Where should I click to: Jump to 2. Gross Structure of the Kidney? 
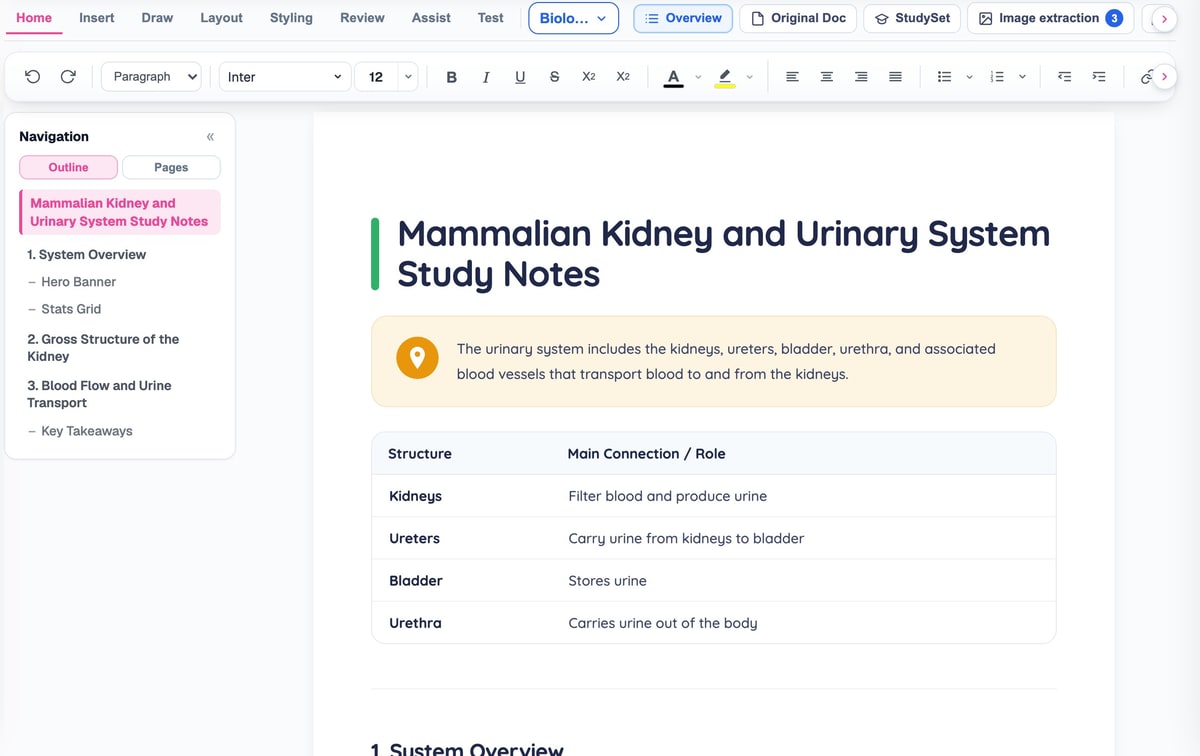103,347
